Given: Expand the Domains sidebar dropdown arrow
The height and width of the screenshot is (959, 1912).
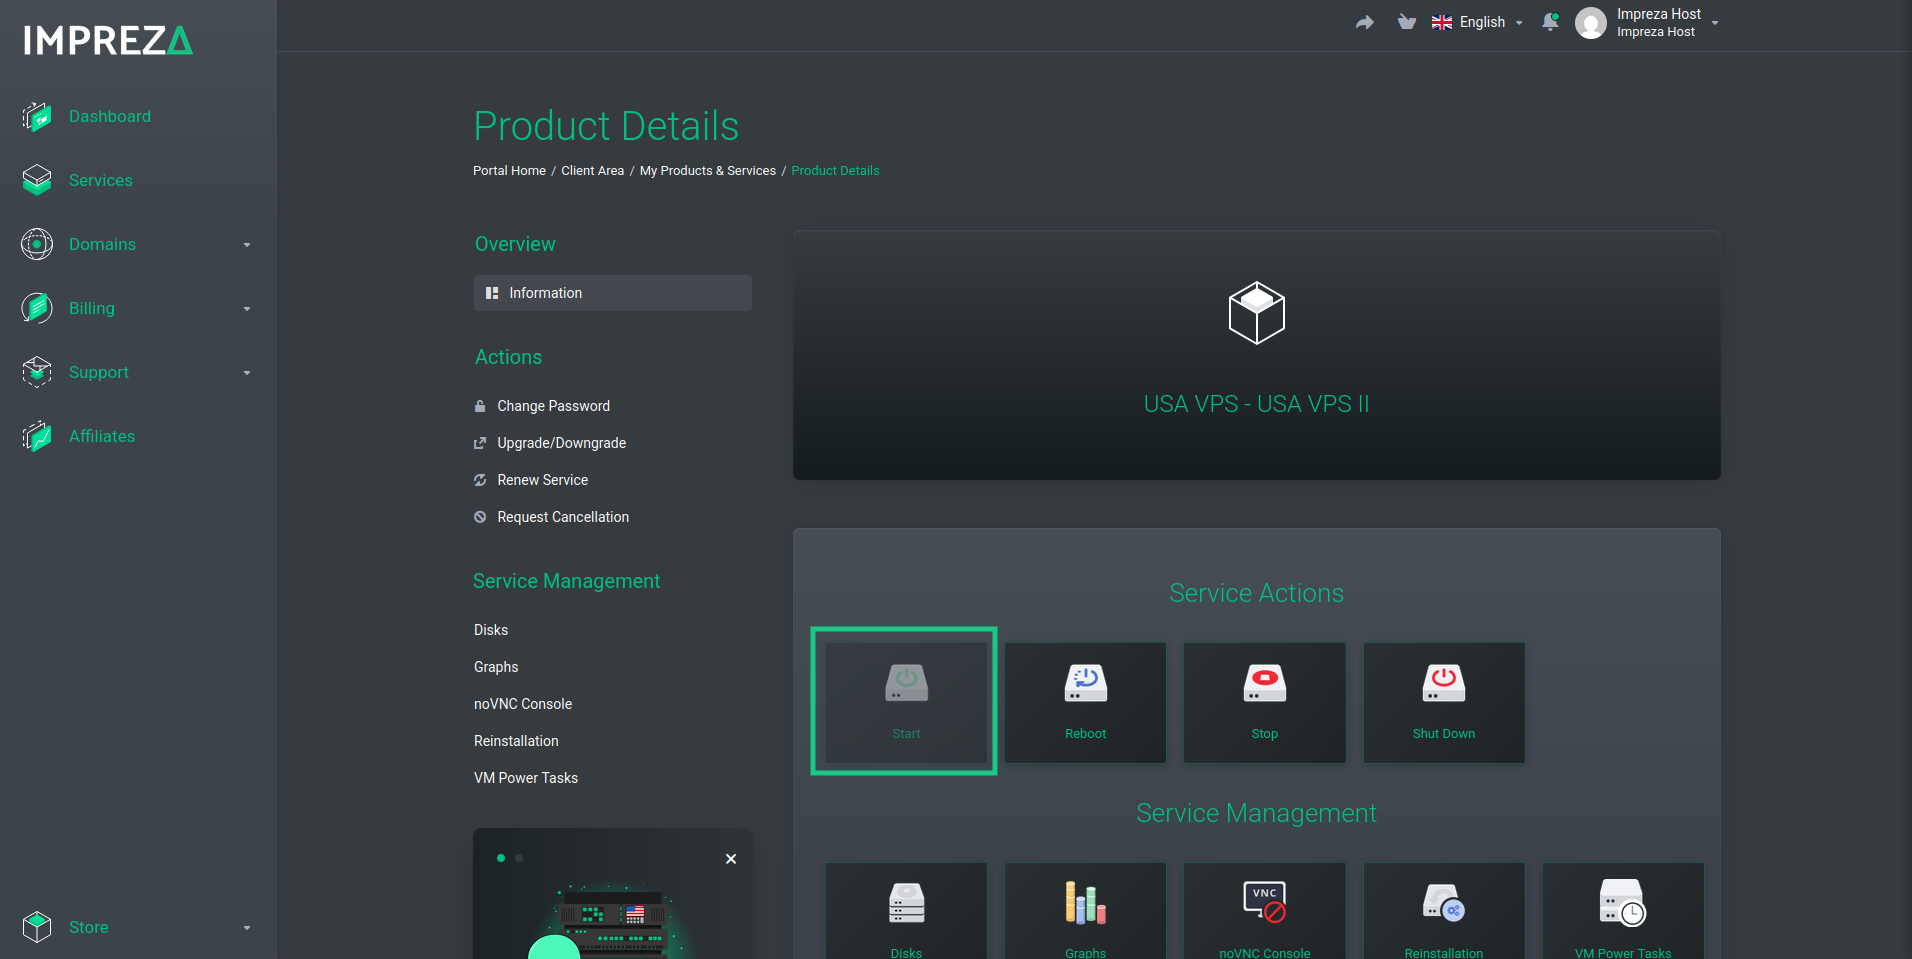Looking at the screenshot, I should tap(247, 245).
